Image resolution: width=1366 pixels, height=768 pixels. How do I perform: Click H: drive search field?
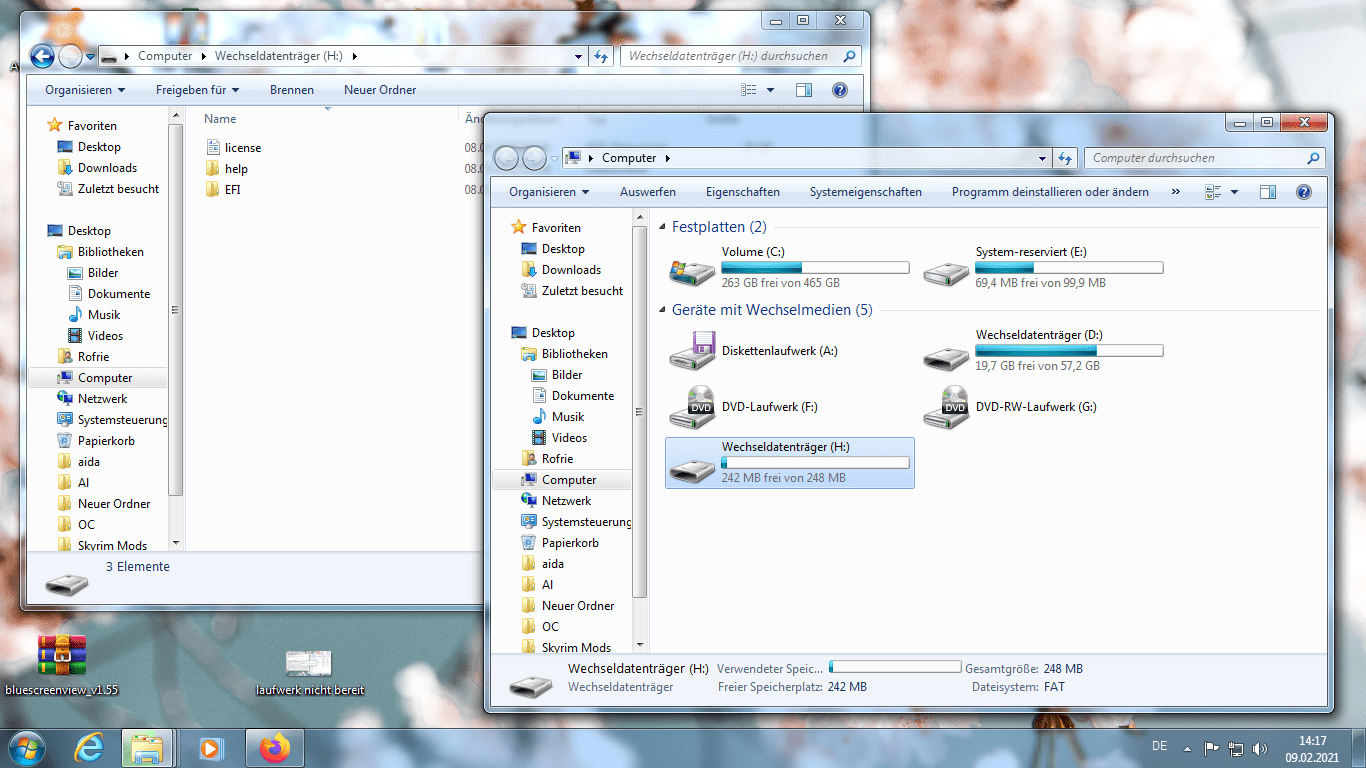click(741, 56)
